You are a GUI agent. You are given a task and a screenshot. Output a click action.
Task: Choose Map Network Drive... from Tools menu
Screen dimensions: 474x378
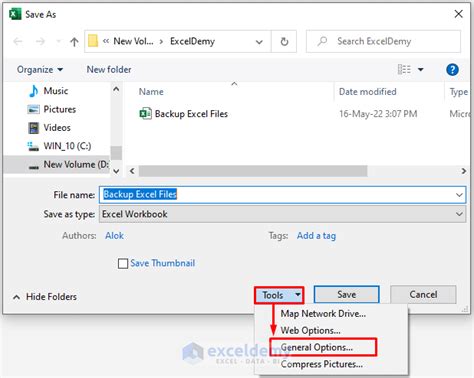[323, 314]
